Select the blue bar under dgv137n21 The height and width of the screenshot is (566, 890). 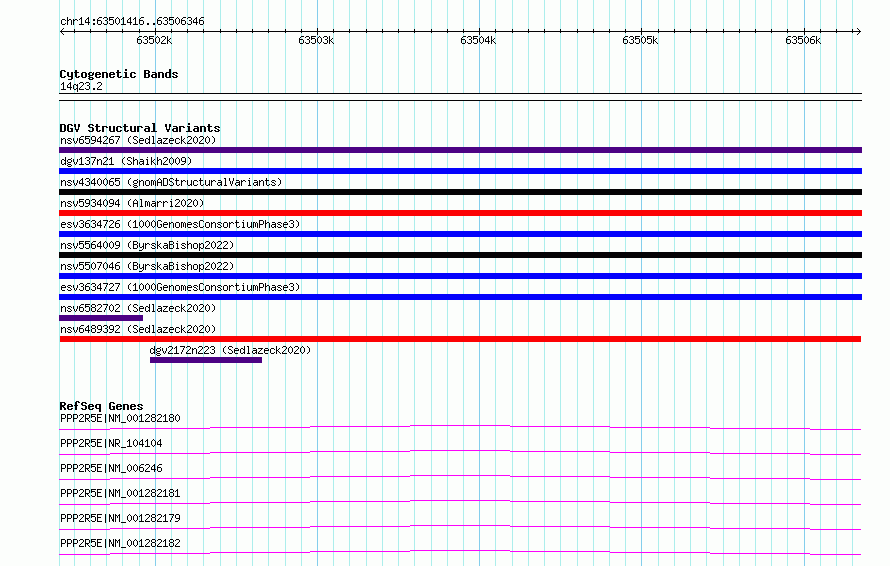460,171
